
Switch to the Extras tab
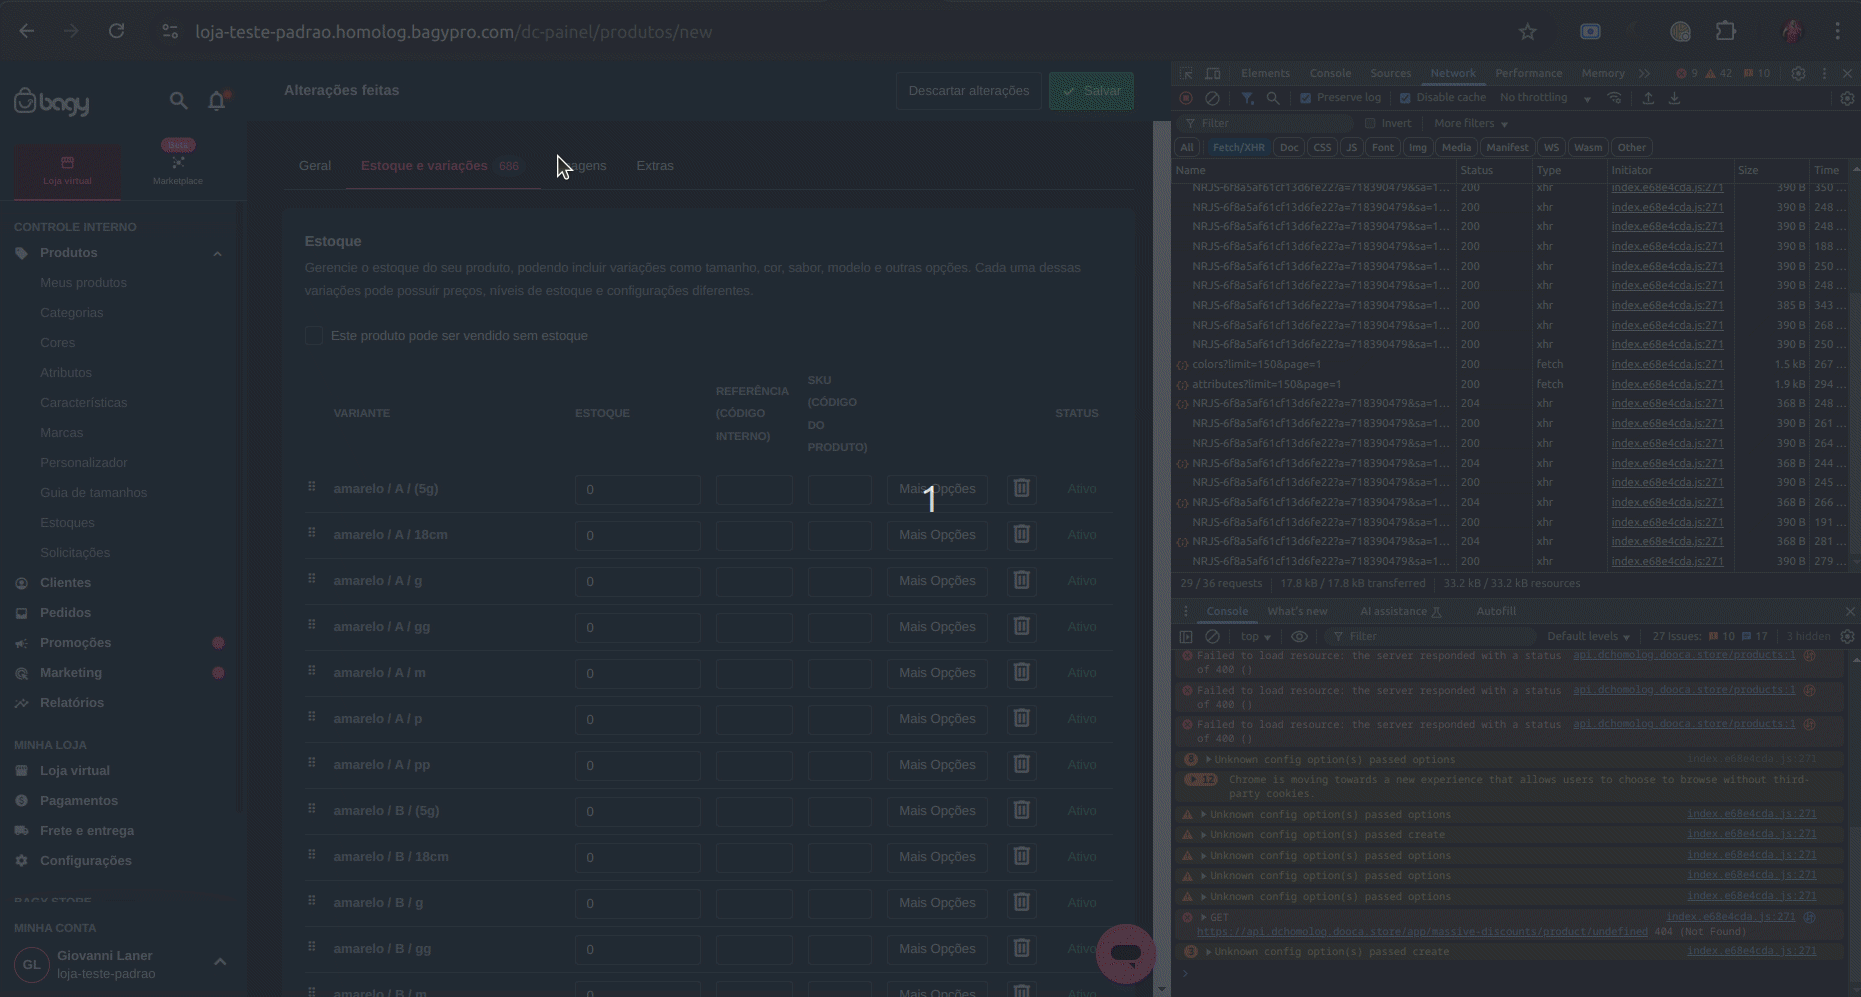point(655,166)
